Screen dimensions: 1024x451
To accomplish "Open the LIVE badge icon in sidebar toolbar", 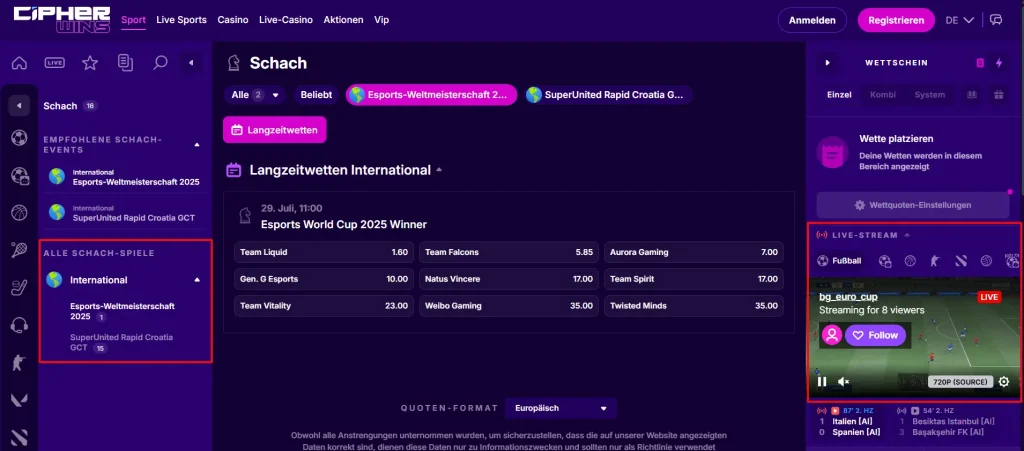I will coord(55,63).
